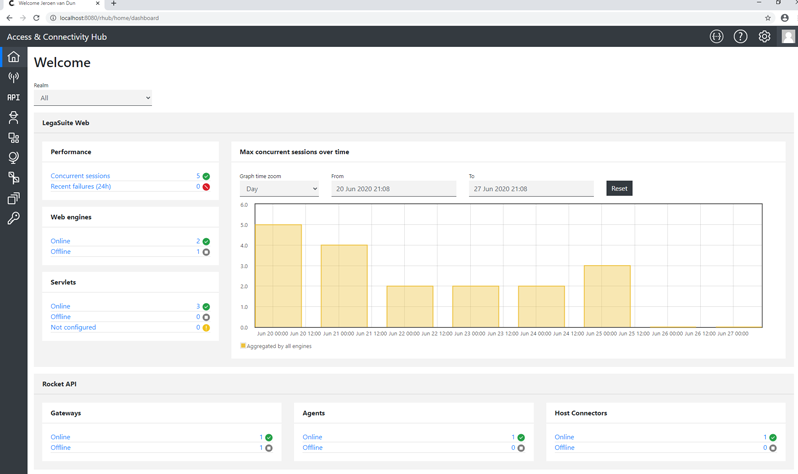
Task: Open the Home dashboard sidebar icon
Action: [x=14, y=57]
